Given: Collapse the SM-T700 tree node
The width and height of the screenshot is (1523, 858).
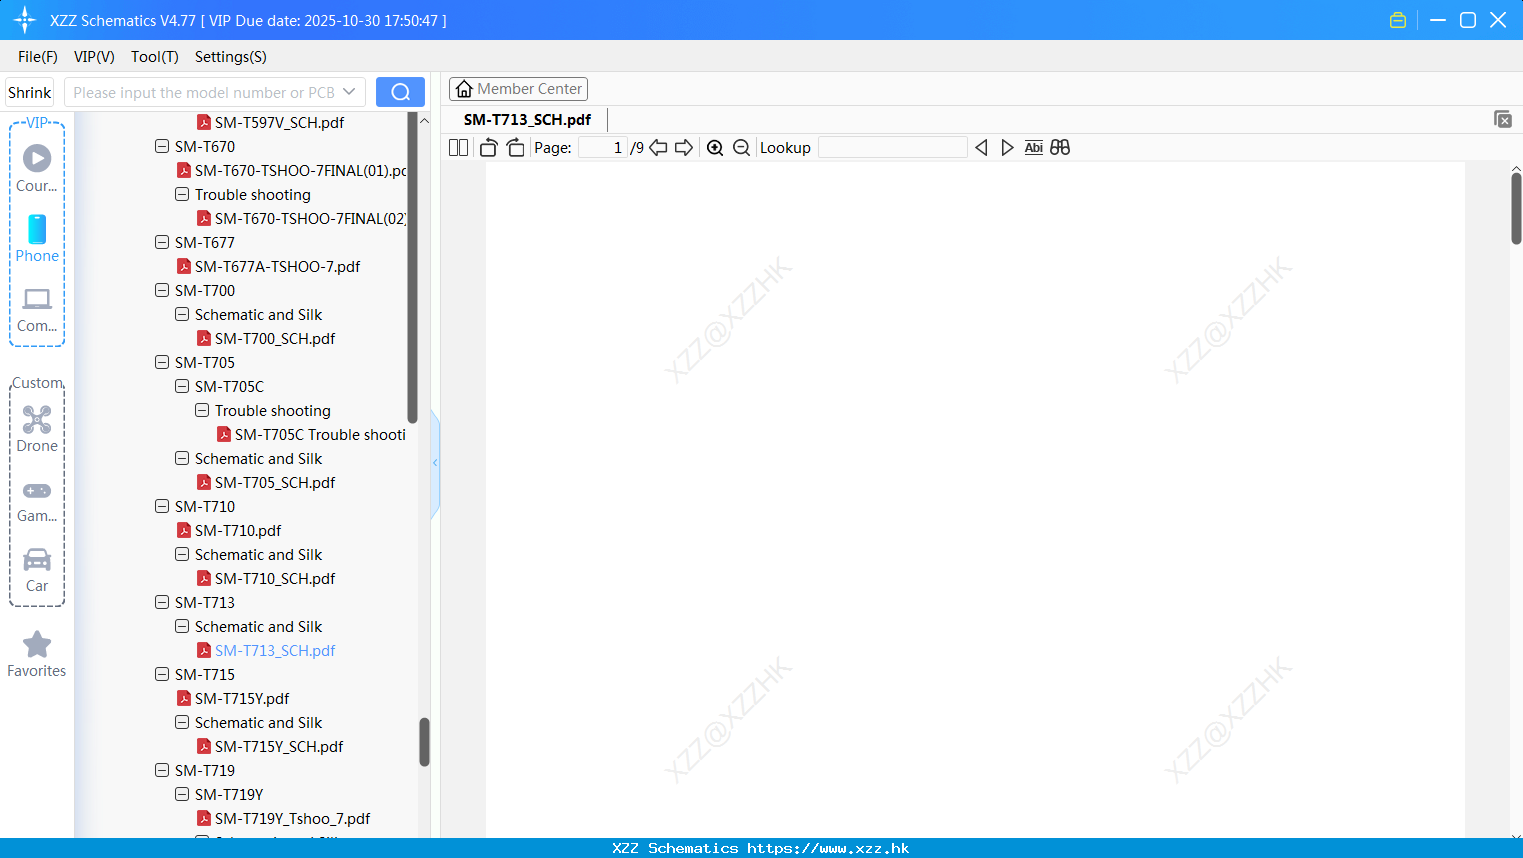Looking at the screenshot, I should click(162, 290).
